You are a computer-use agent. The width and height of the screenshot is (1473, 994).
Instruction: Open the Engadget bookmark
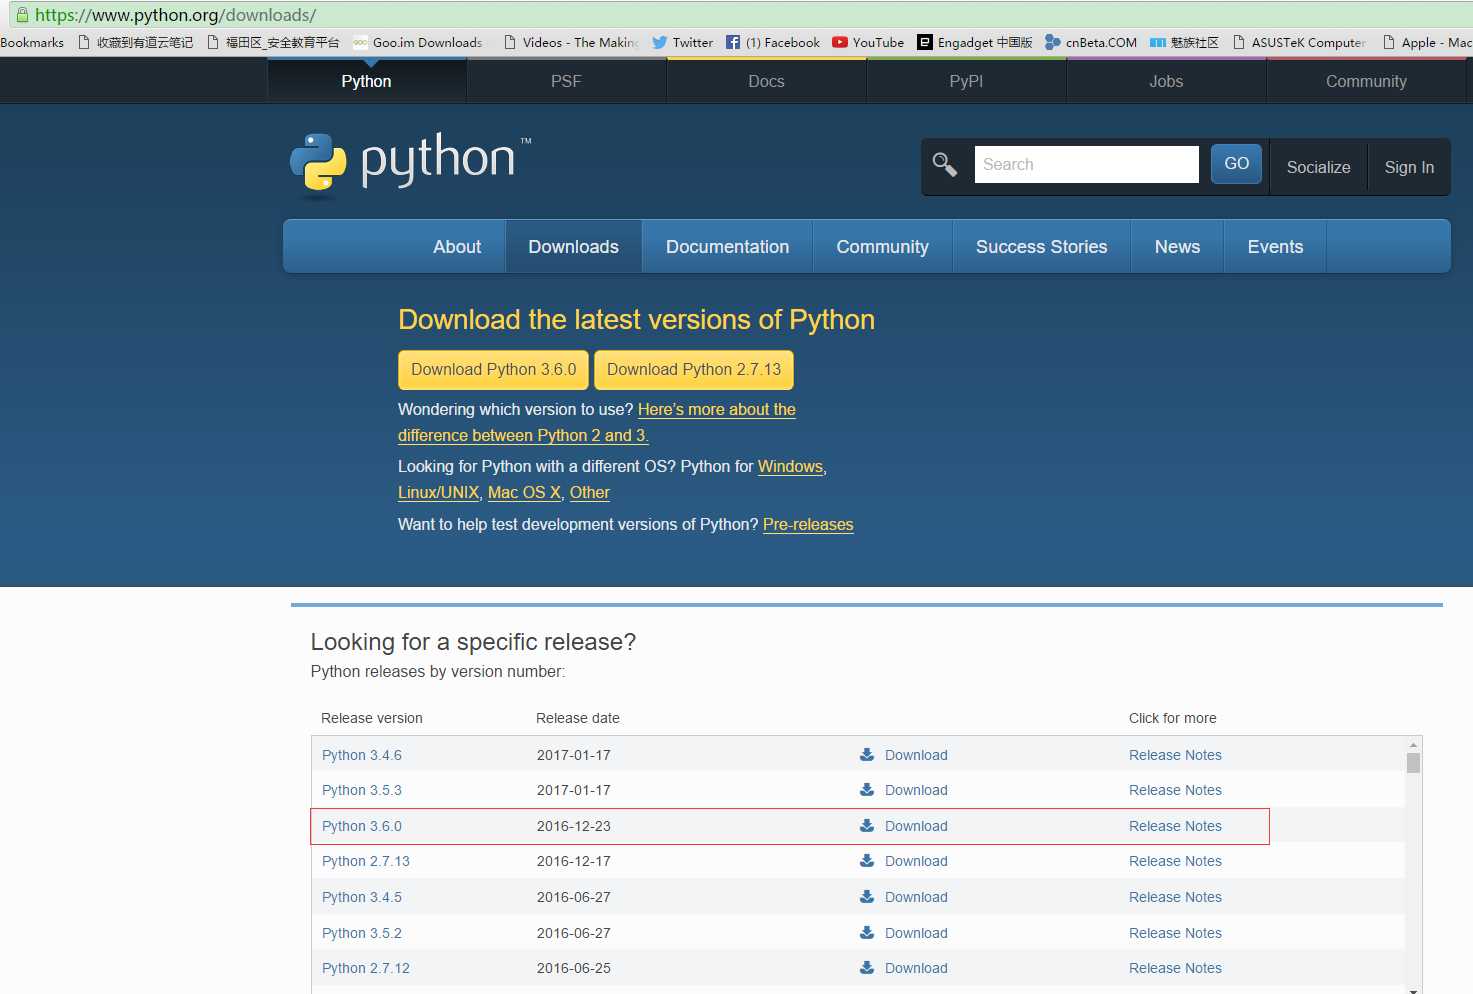pos(974,42)
